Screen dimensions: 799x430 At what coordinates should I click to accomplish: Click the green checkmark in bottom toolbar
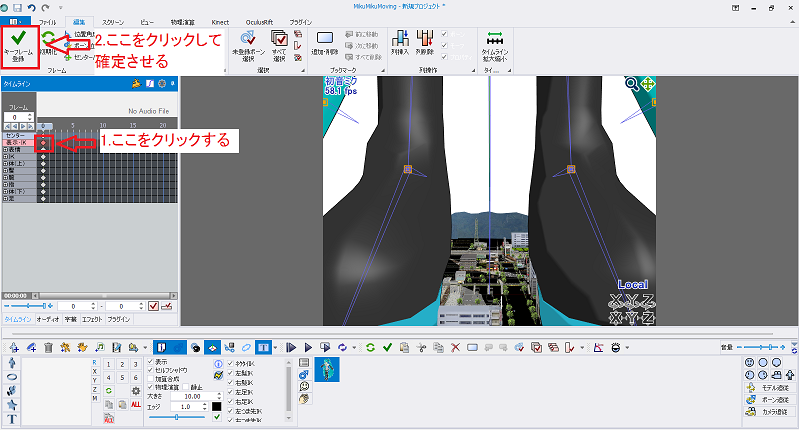pos(387,347)
